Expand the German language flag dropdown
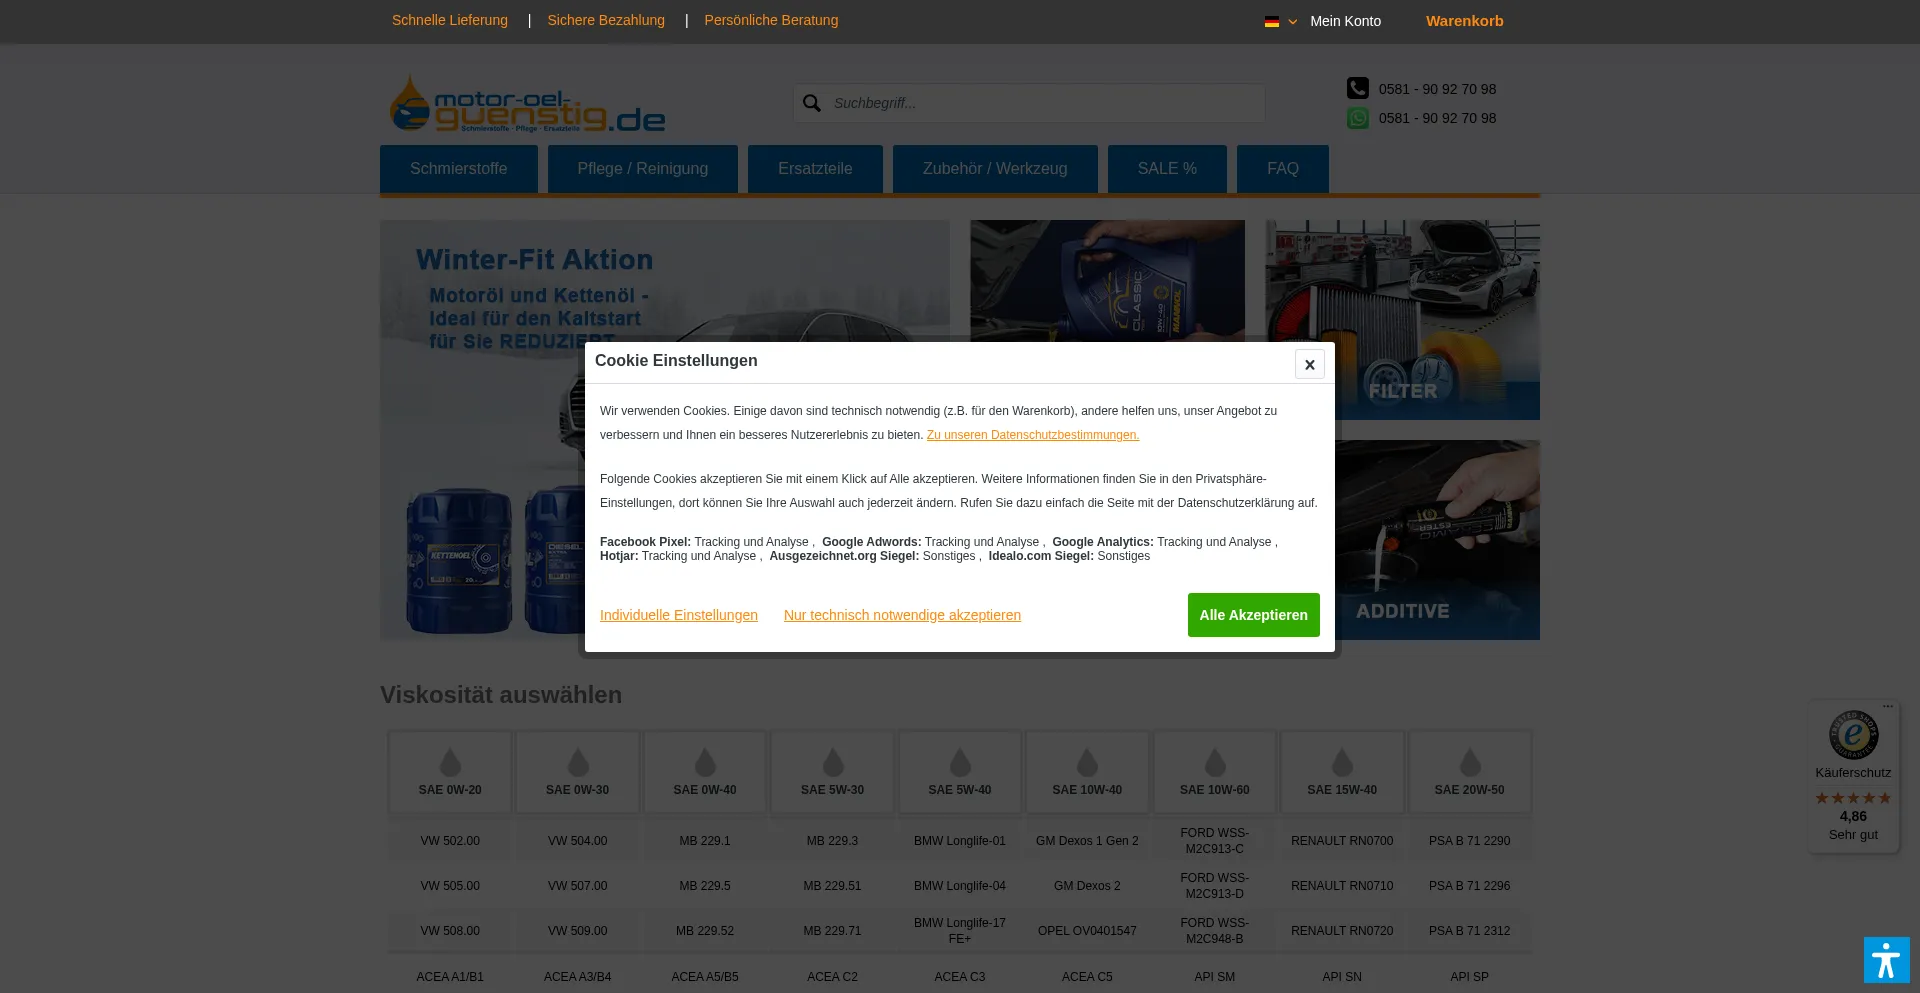The width and height of the screenshot is (1920, 993). (x=1280, y=21)
